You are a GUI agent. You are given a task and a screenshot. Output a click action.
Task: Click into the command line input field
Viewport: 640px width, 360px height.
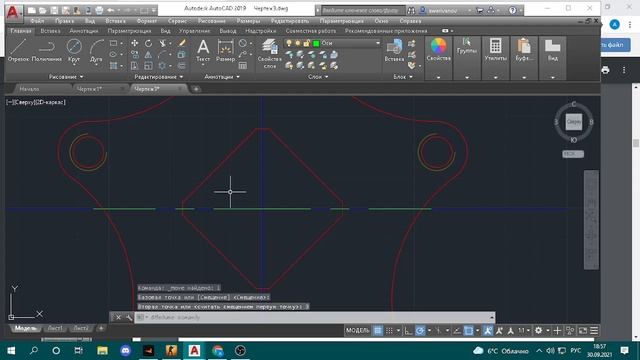314,317
